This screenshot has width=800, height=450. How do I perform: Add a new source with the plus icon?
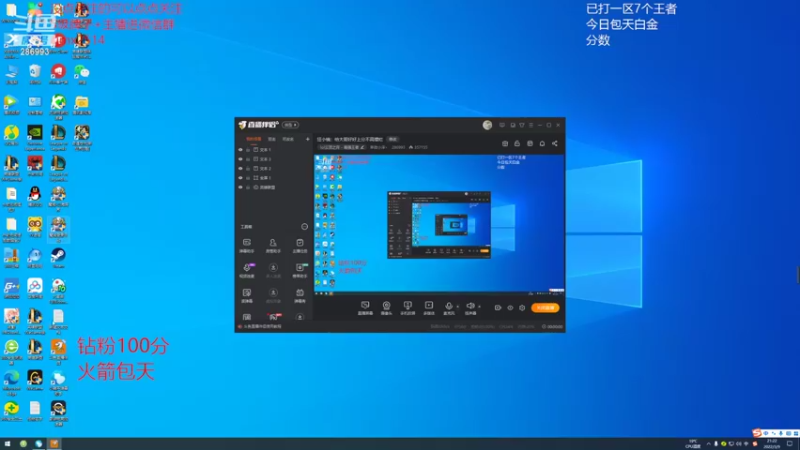point(307,139)
